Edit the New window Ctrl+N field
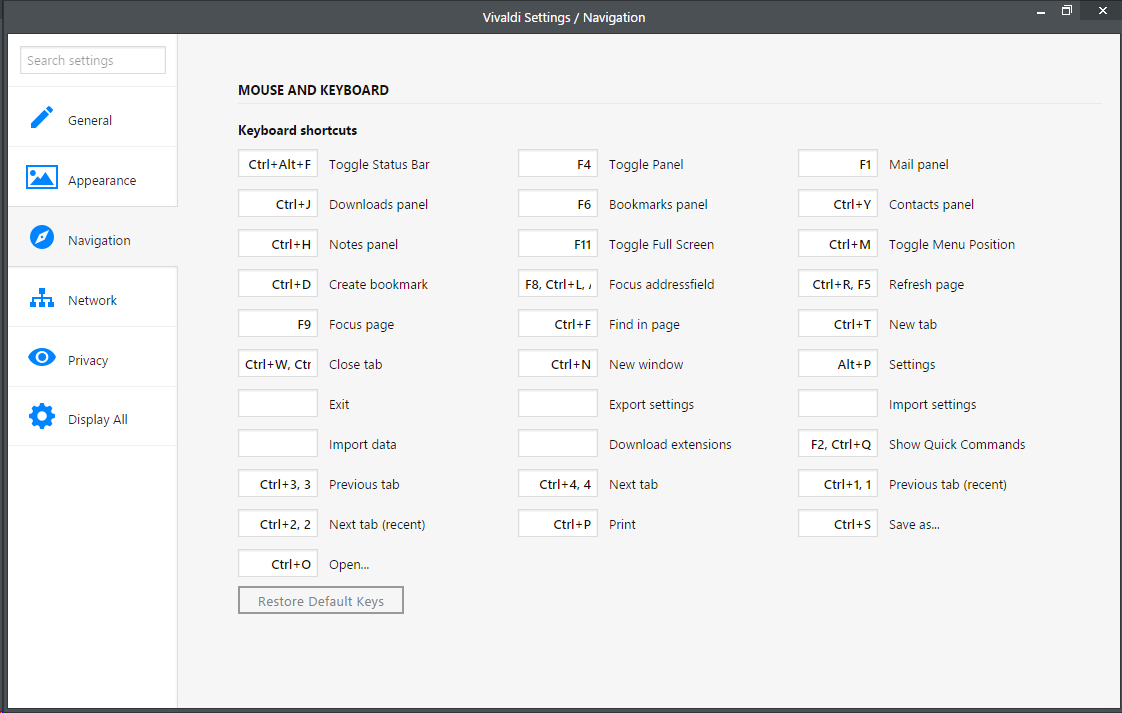This screenshot has width=1122, height=713. [x=557, y=364]
